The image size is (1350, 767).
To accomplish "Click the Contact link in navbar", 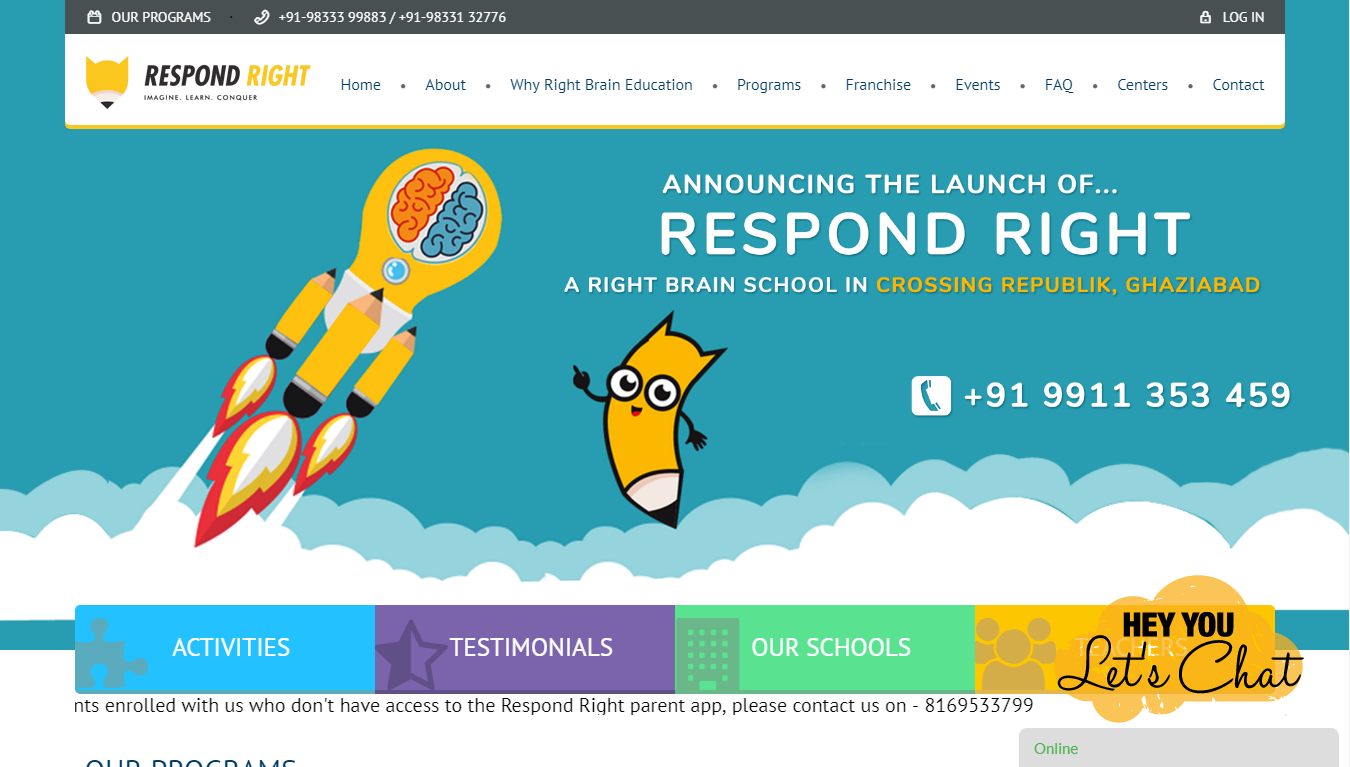I will [1238, 85].
